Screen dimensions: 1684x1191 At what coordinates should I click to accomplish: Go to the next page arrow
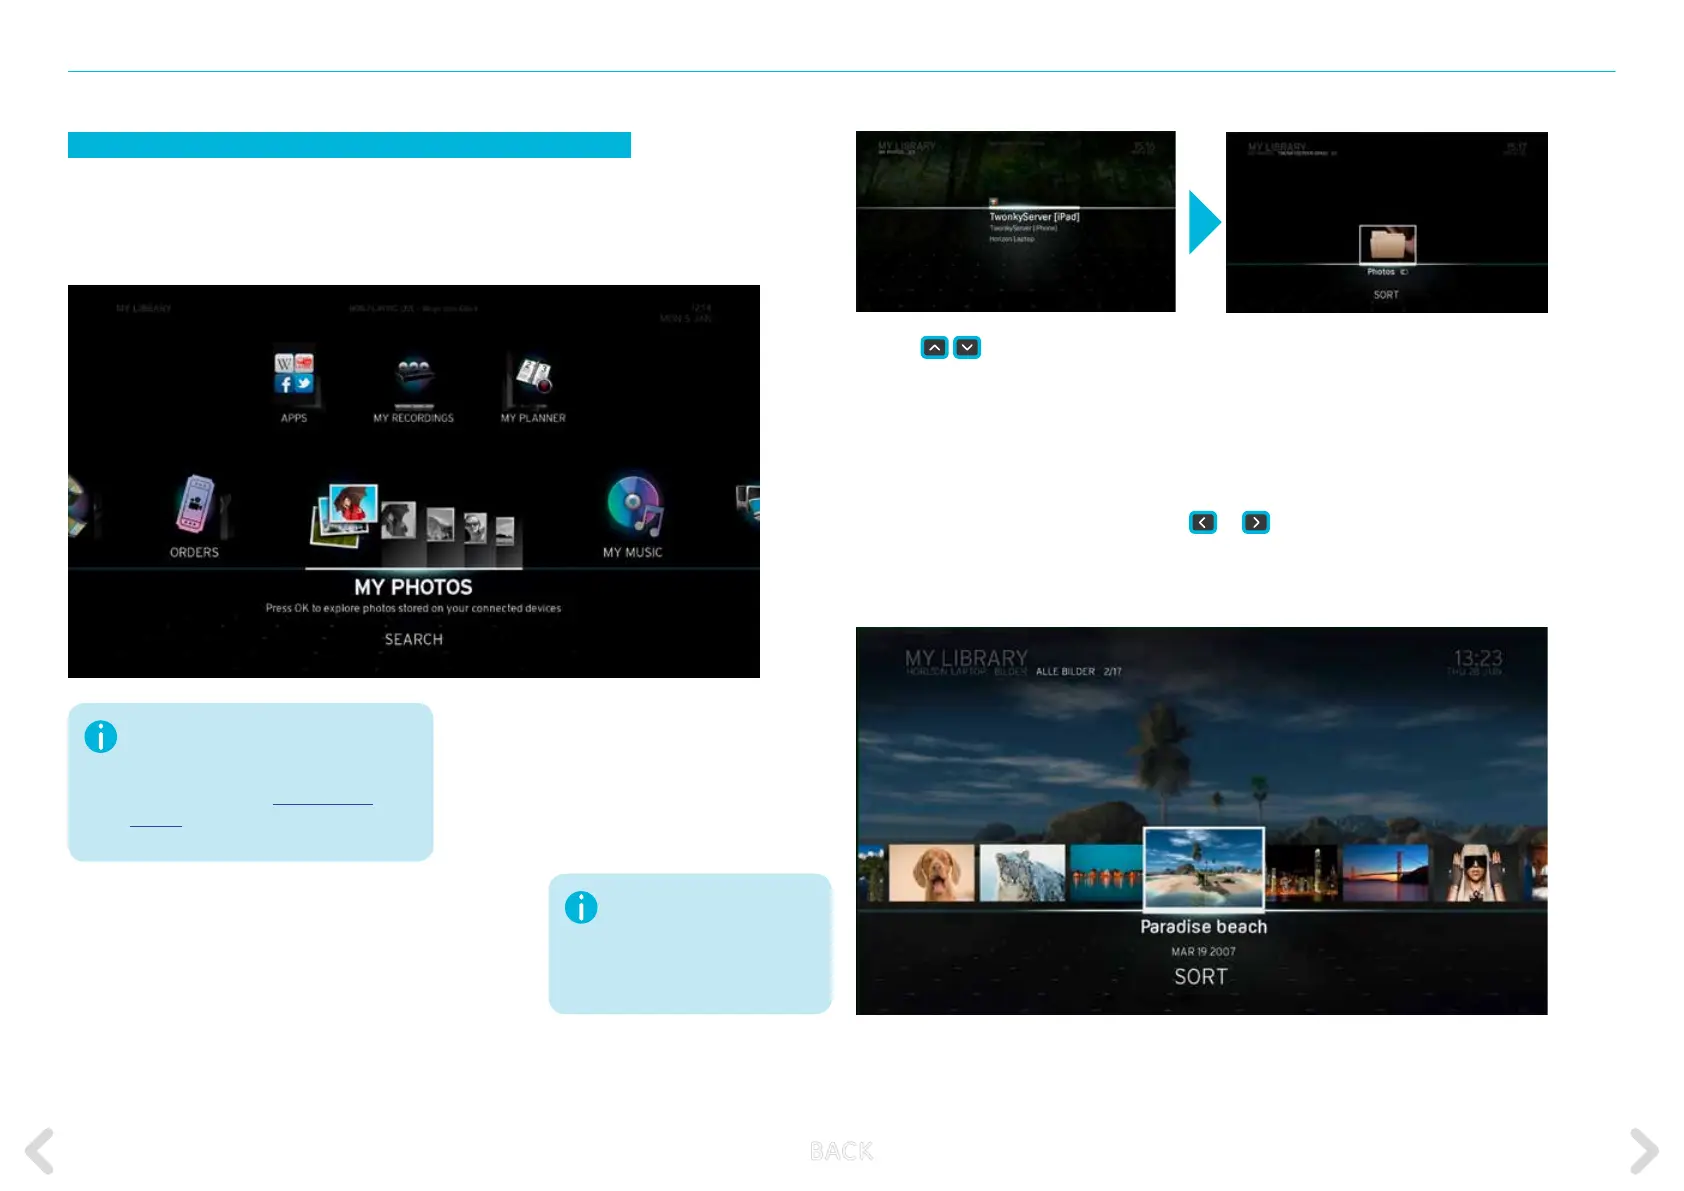tap(1643, 1151)
